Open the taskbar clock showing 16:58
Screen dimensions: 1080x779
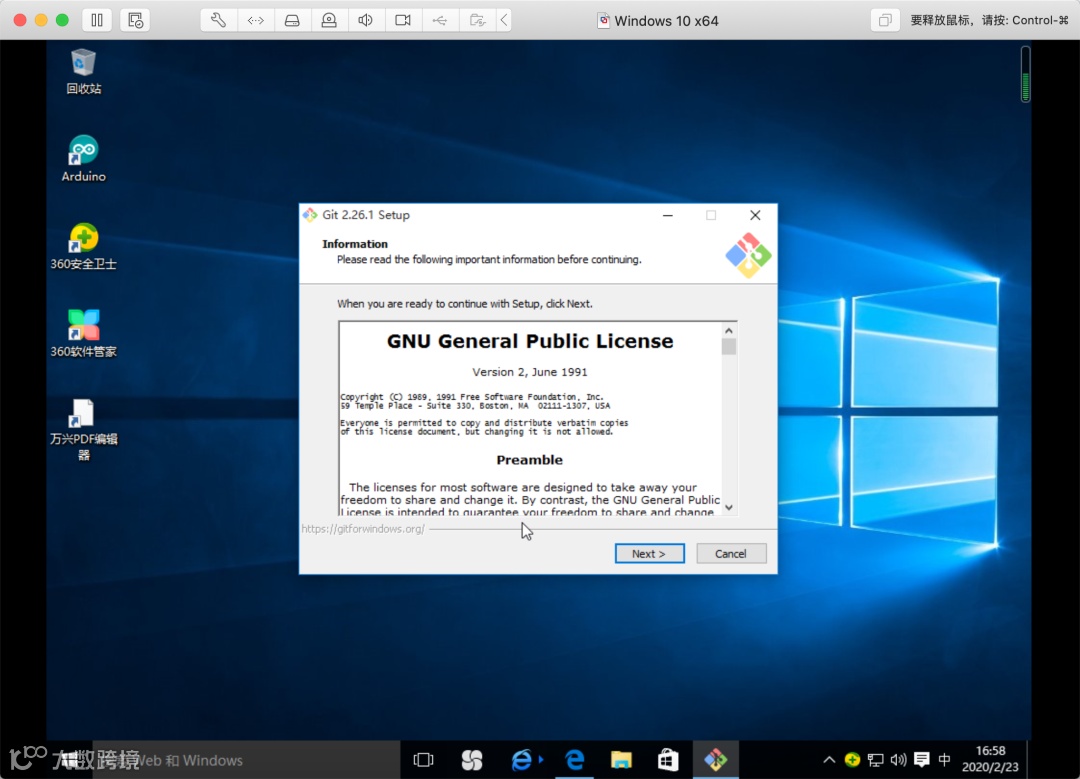(x=990, y=759)
